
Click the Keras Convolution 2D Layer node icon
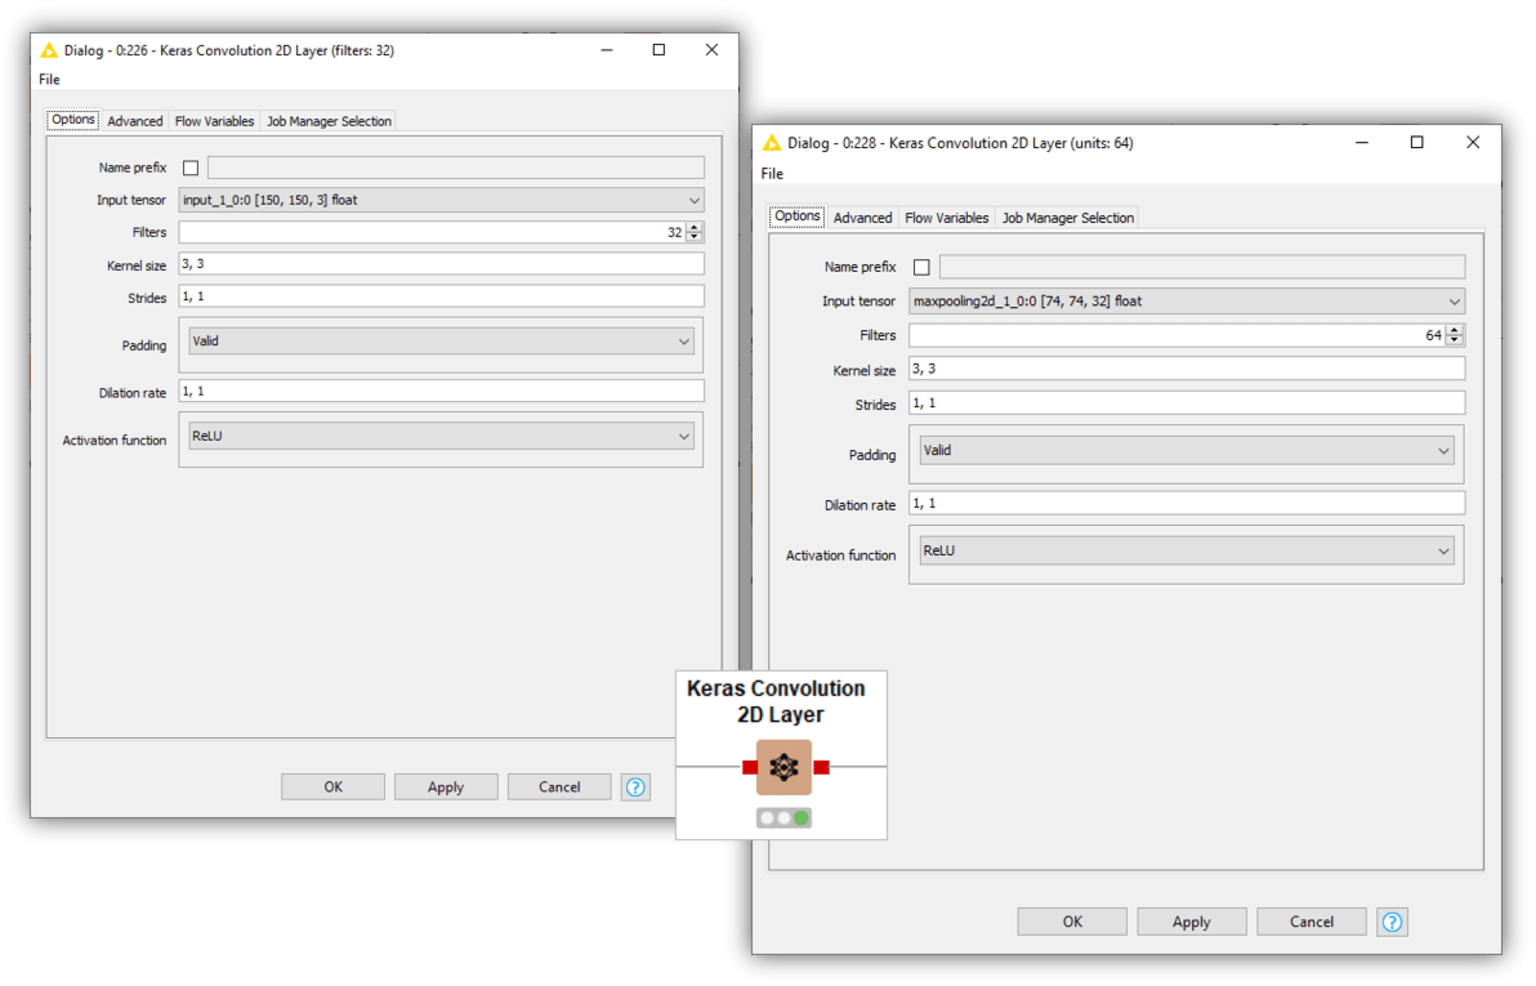(783, 767)
